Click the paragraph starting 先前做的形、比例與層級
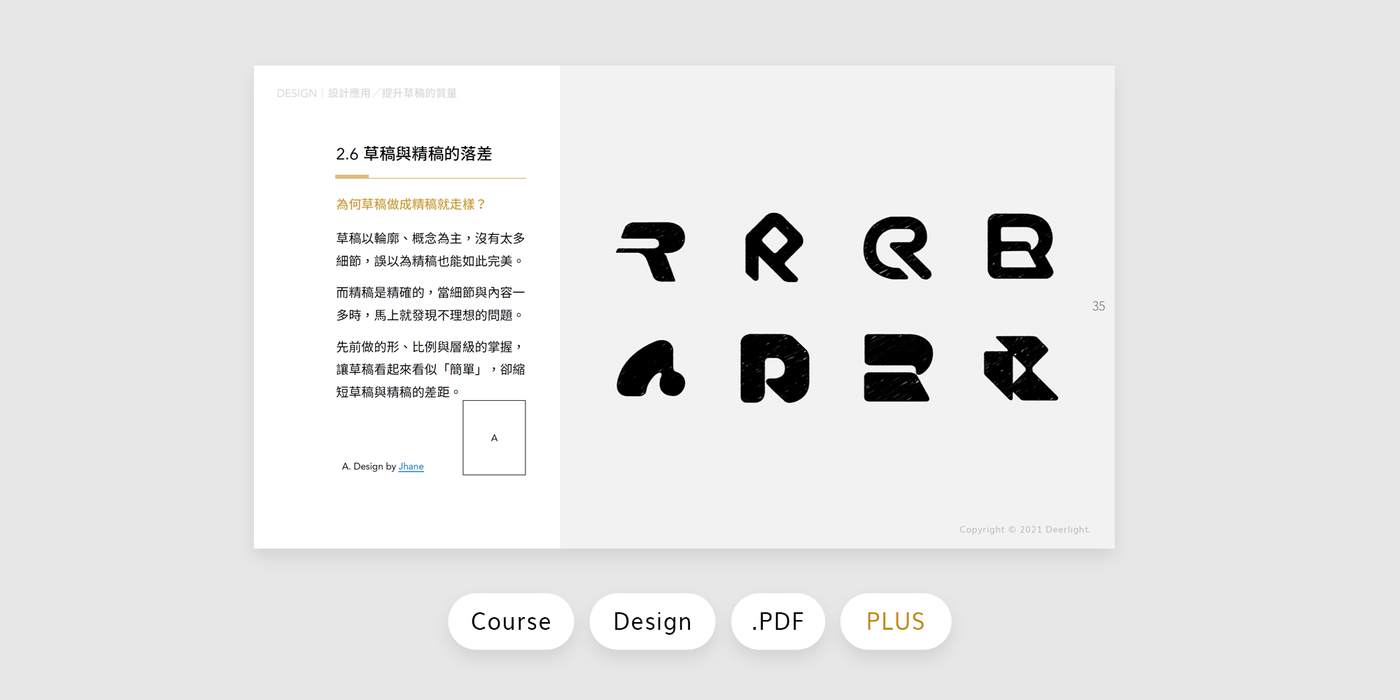Image resolution: width=1400 pixels, height=700 pixels. click(x=431, y=369)
